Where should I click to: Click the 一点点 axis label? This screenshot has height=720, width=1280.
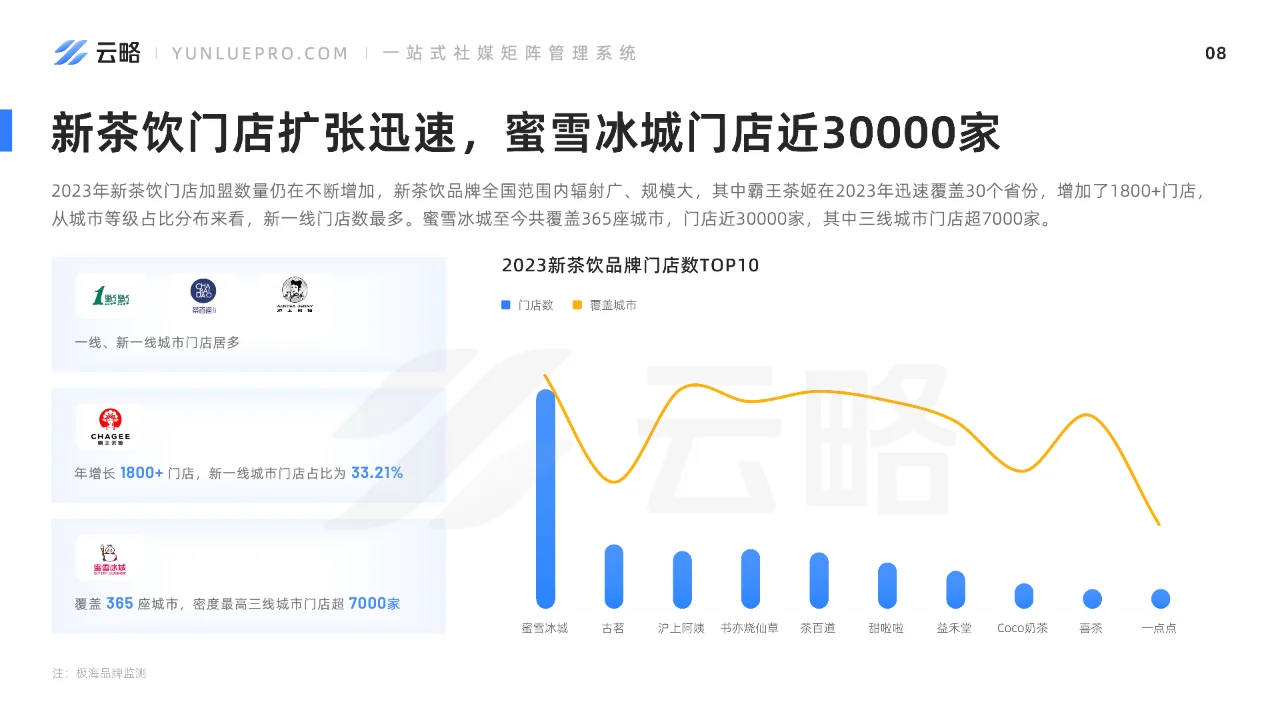[x=1160, y=628]
